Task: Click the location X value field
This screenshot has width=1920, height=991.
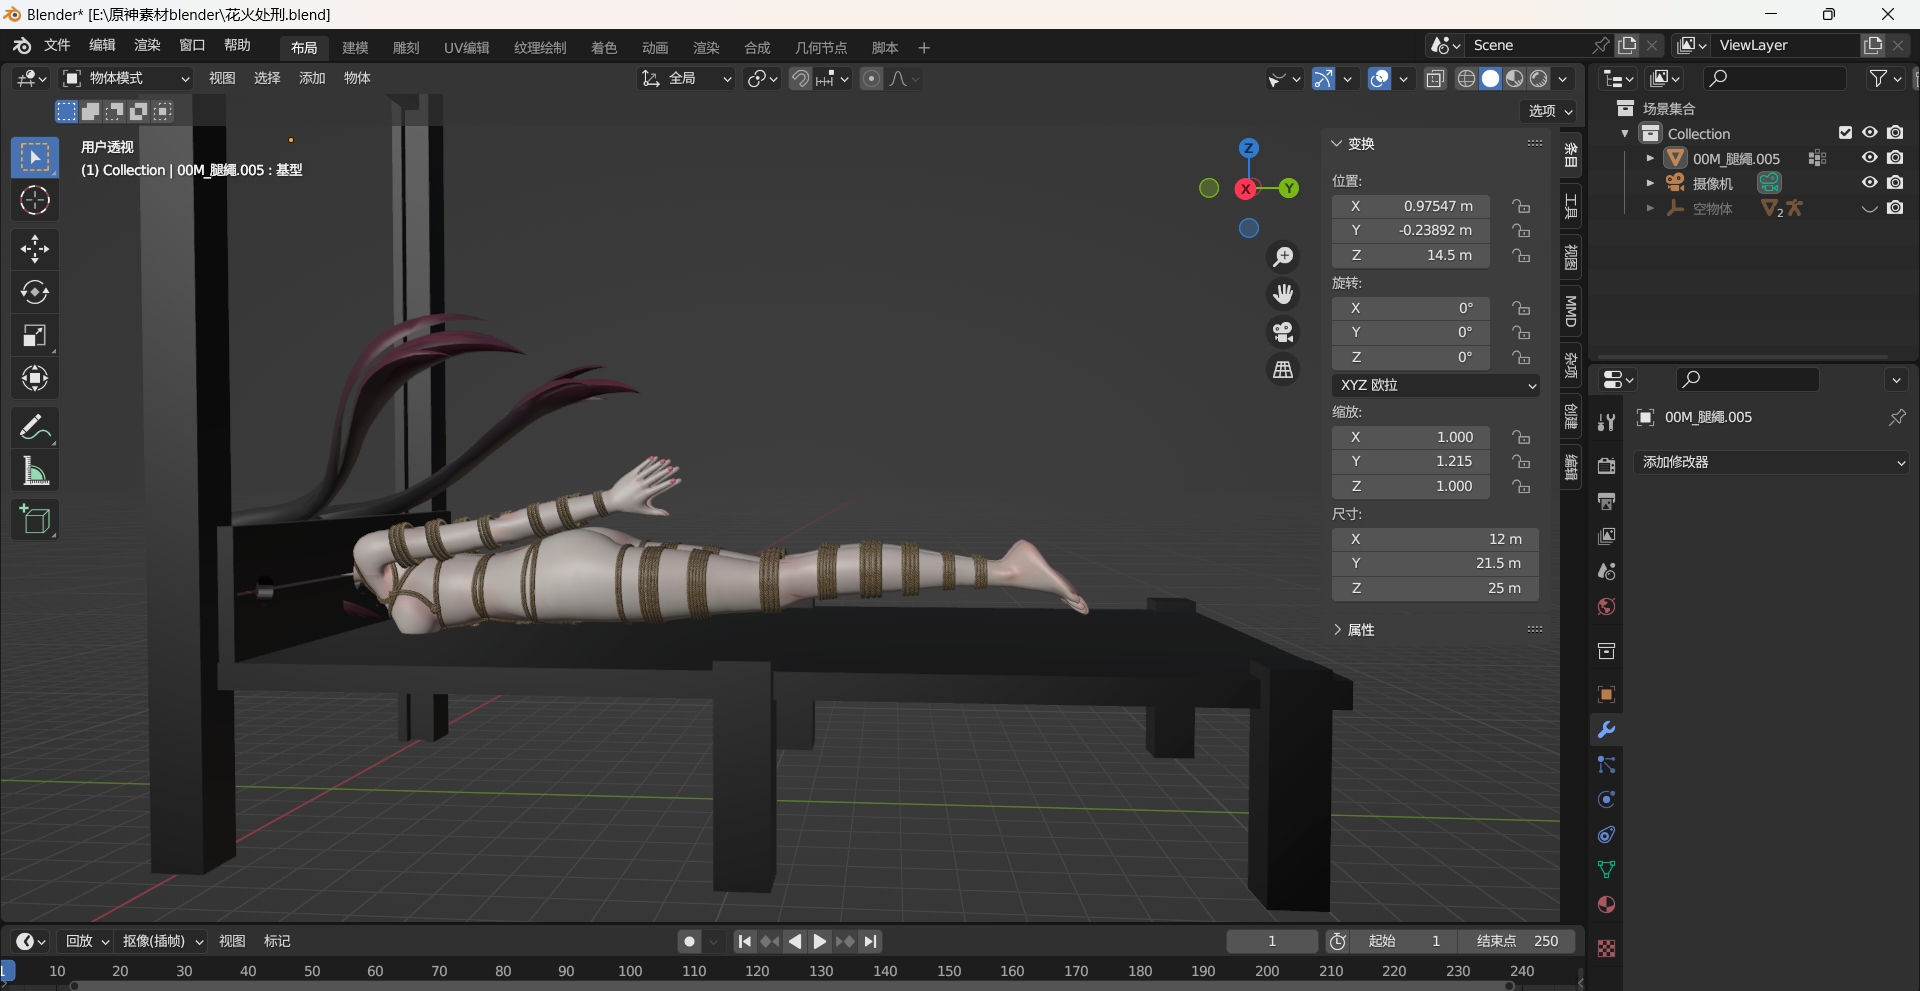Action: click(x=1411, y=206)
